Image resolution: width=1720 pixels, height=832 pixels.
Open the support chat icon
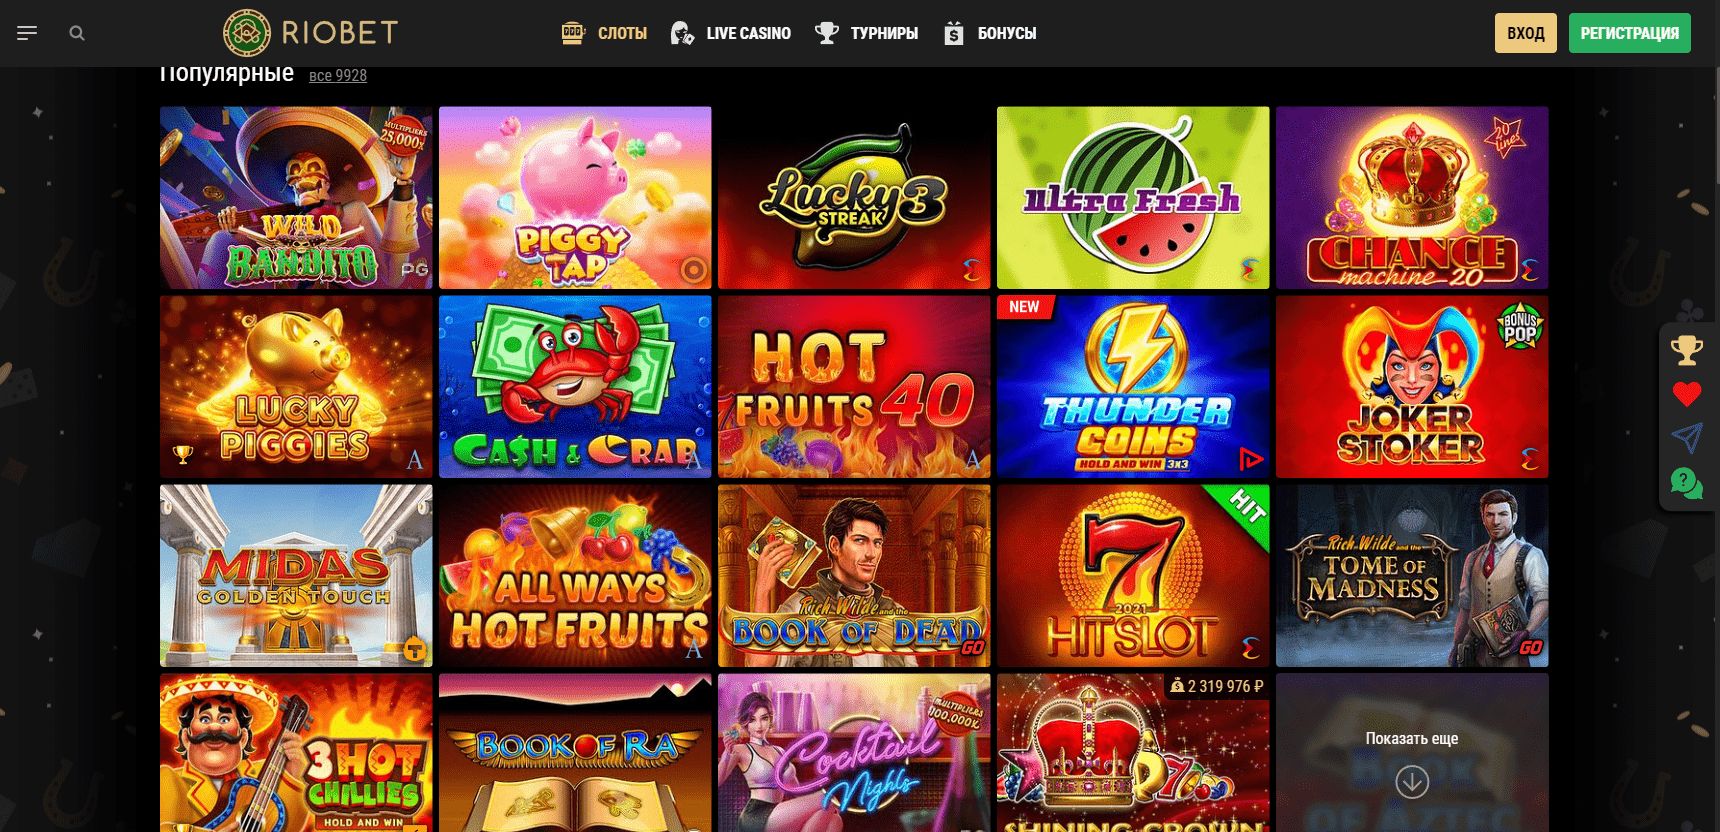click(x=1687, y=483)
